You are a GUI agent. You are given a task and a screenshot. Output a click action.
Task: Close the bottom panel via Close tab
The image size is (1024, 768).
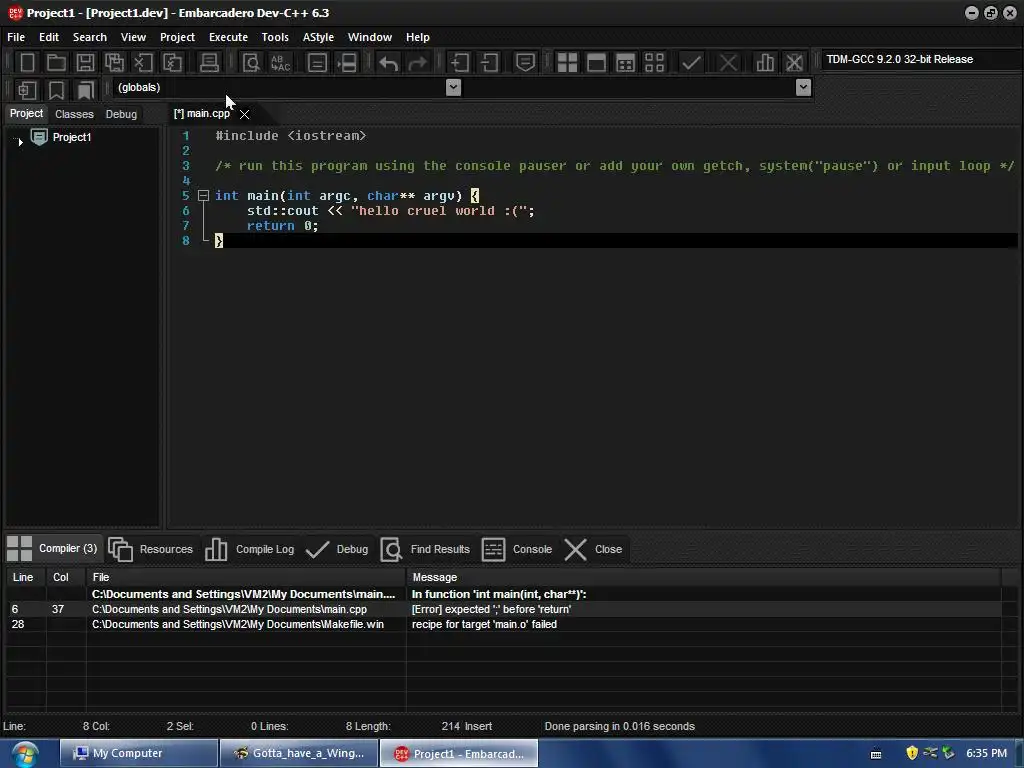click(x=593, y=549)
